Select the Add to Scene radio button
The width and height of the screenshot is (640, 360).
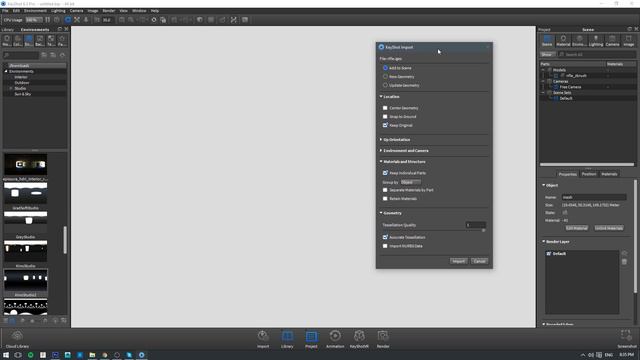tap(385, 68)
